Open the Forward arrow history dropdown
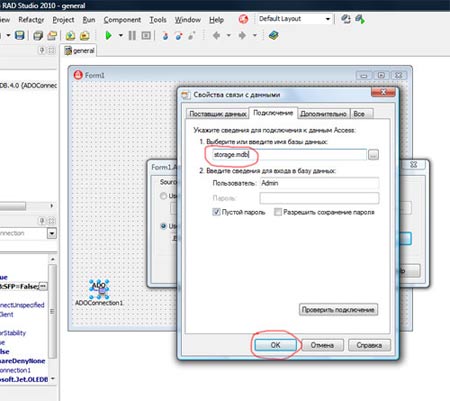This screenshot has height=401, width=450. pyautogui.click(x=255, y=35)
